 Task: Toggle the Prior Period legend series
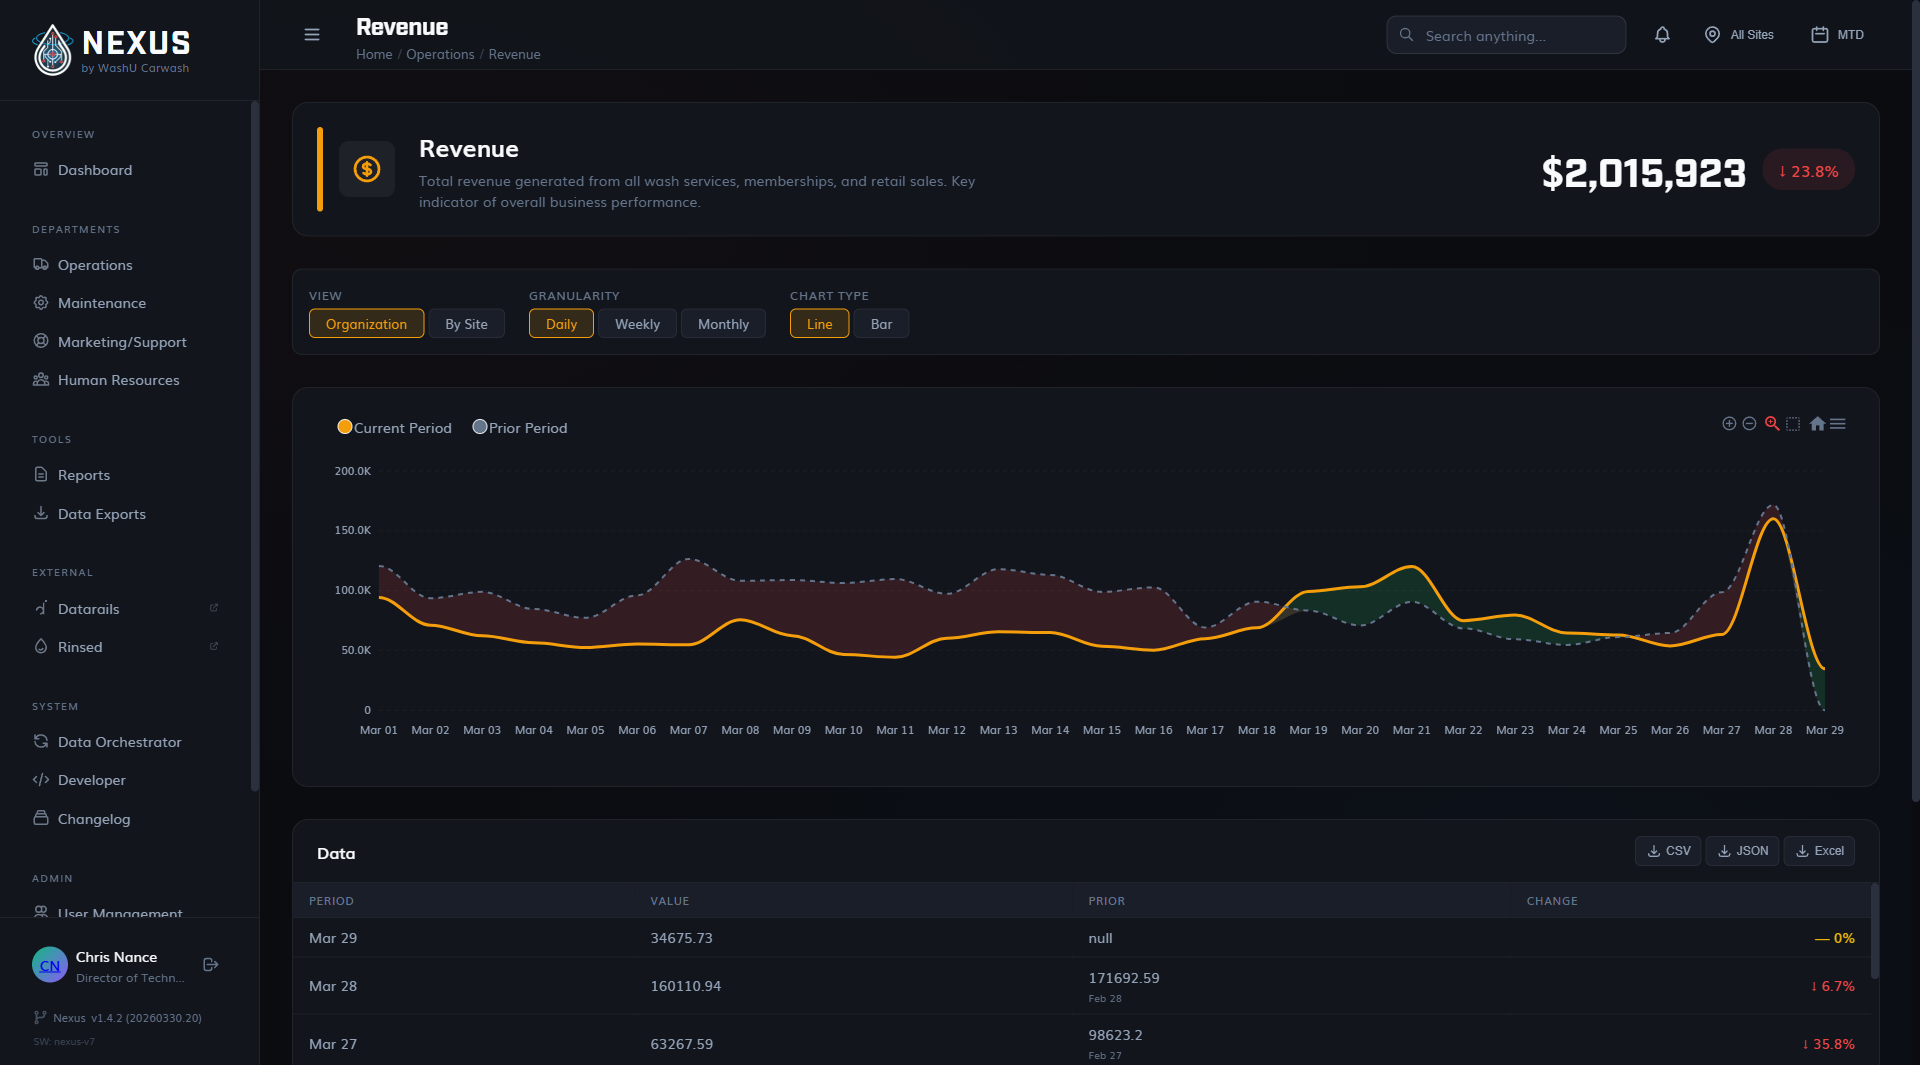[520, 428]
